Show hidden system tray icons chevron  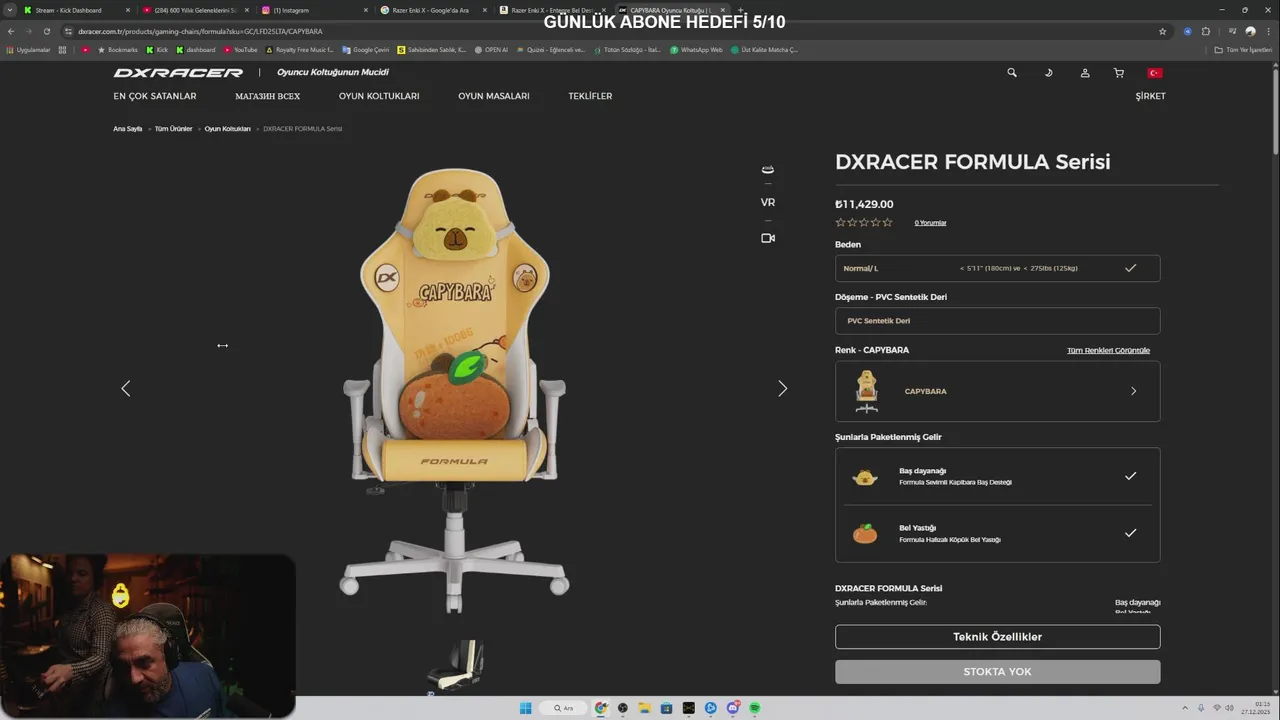click(x=1185, y=708)
